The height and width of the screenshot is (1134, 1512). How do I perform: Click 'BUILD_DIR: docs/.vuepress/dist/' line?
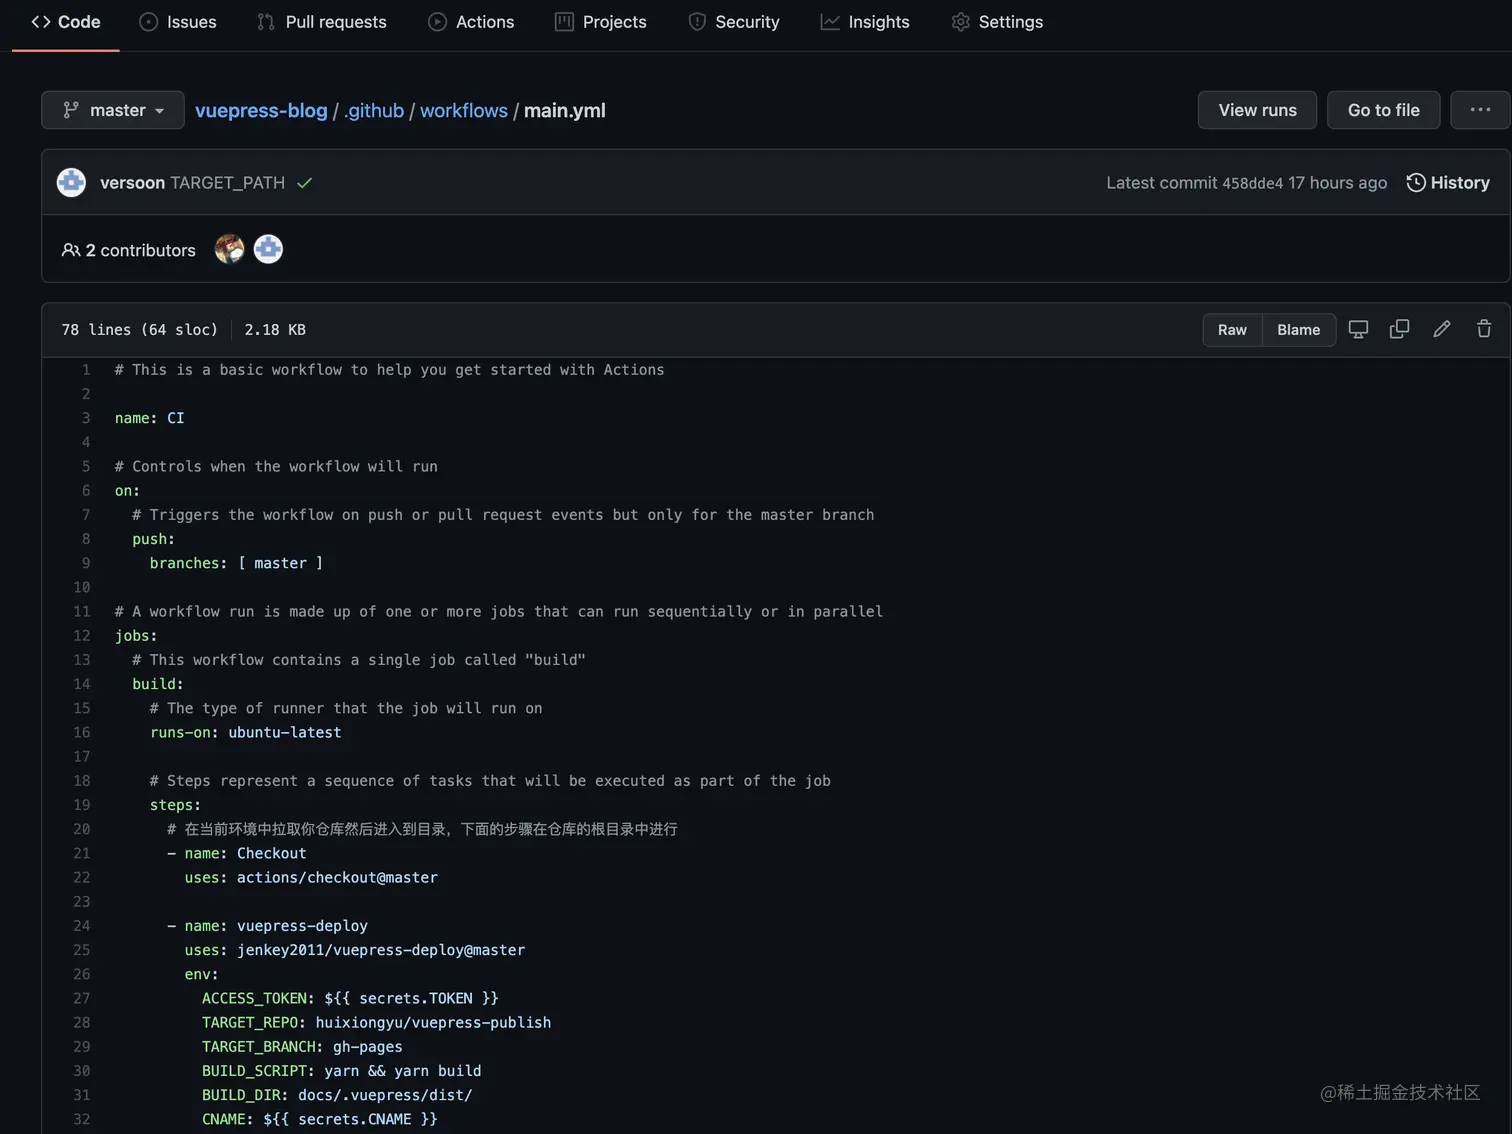click(x=337, y=1095)
